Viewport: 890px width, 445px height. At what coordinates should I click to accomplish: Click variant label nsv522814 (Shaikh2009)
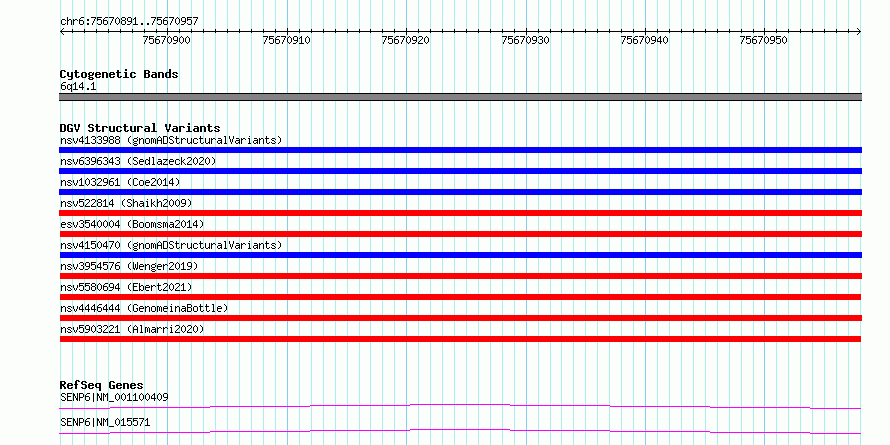point(126,203)
